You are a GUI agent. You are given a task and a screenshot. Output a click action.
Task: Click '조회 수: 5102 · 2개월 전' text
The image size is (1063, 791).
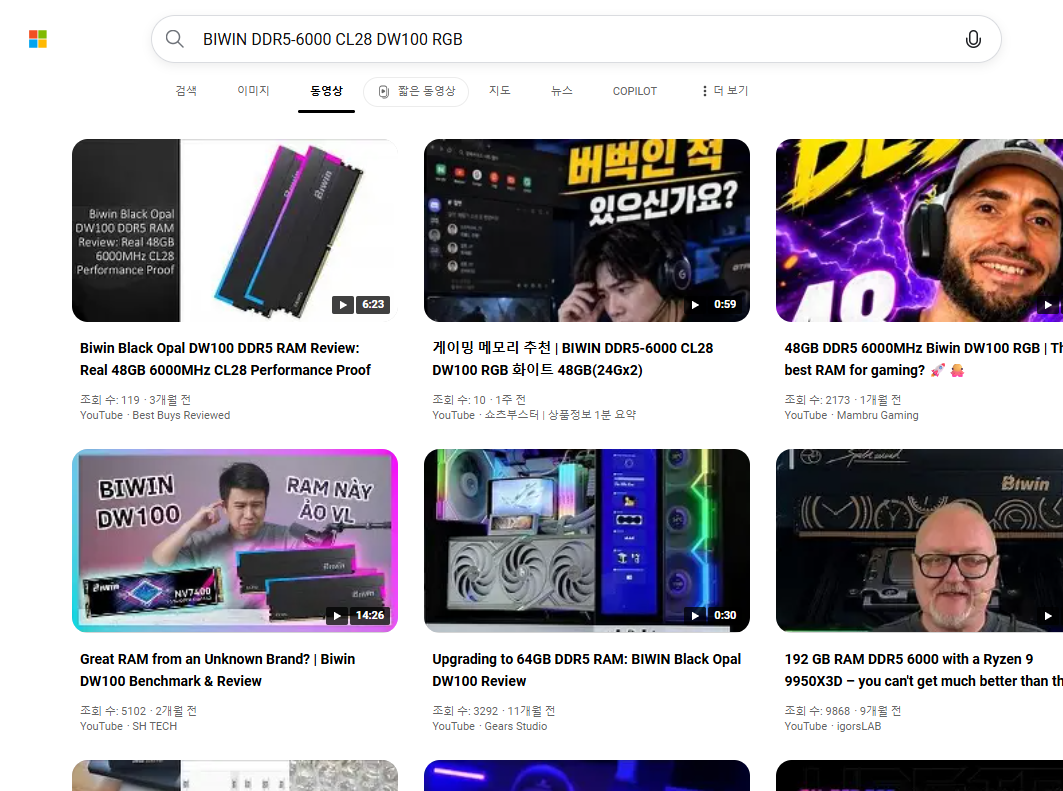(x=138, y=710)
